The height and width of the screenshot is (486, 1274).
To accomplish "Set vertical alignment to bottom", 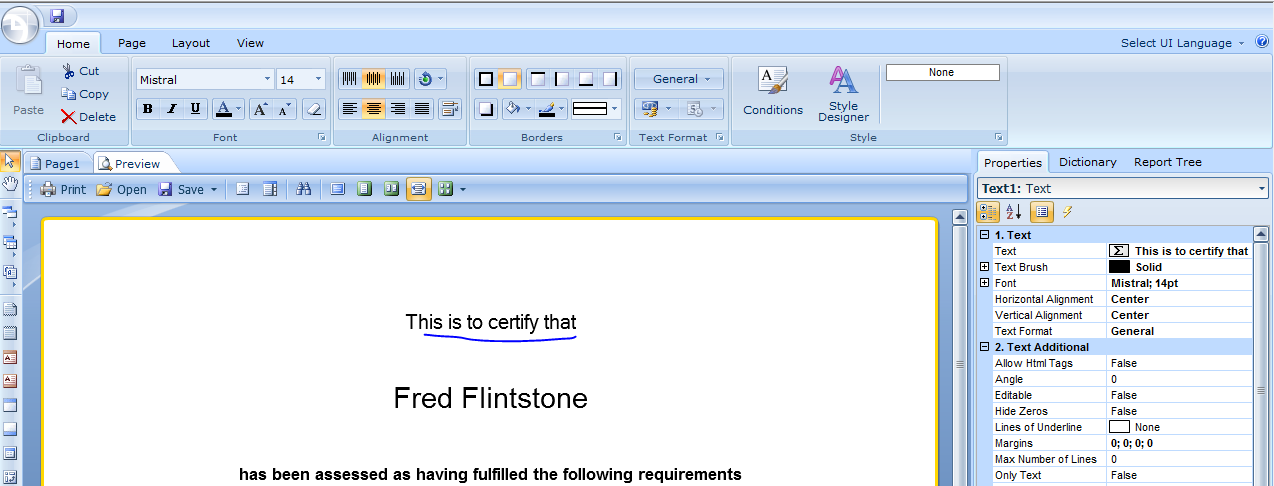I will point(397,79).
